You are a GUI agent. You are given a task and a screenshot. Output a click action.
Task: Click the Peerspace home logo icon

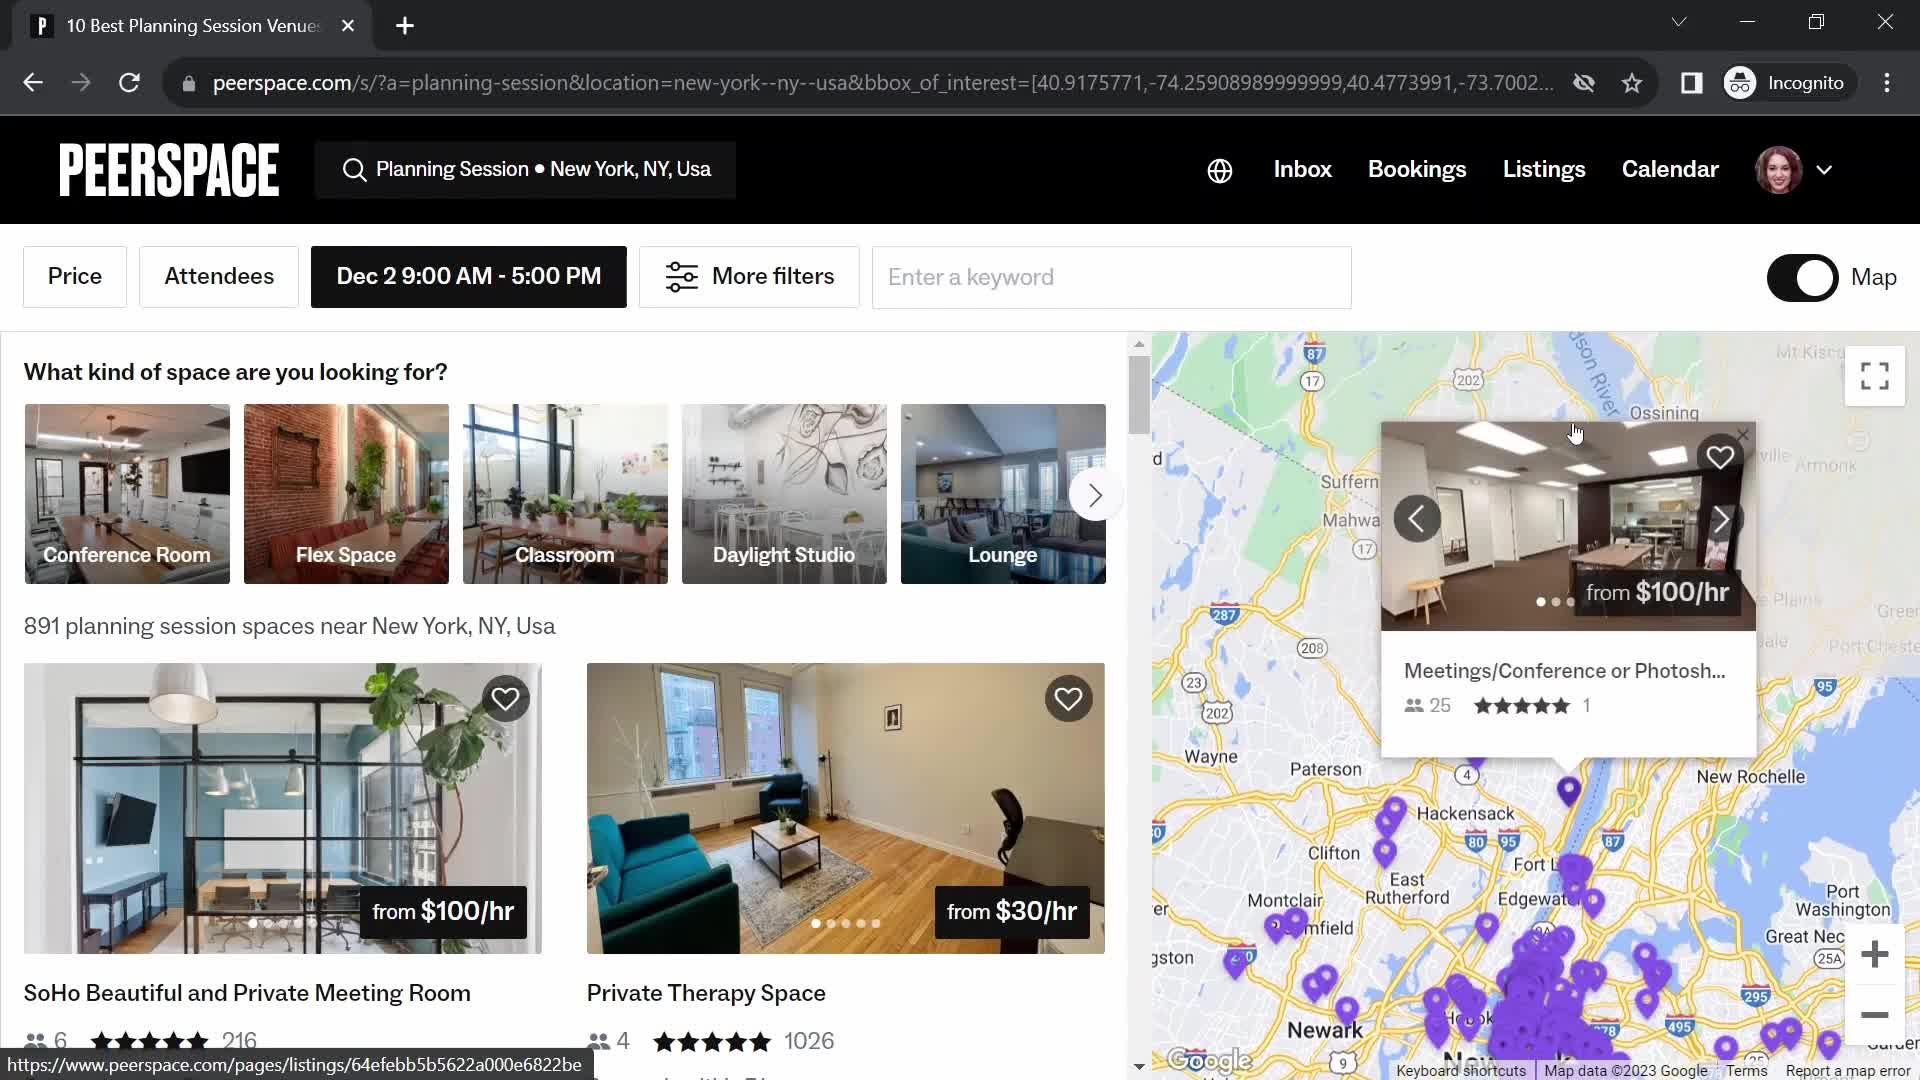click(x=167, y=169)
